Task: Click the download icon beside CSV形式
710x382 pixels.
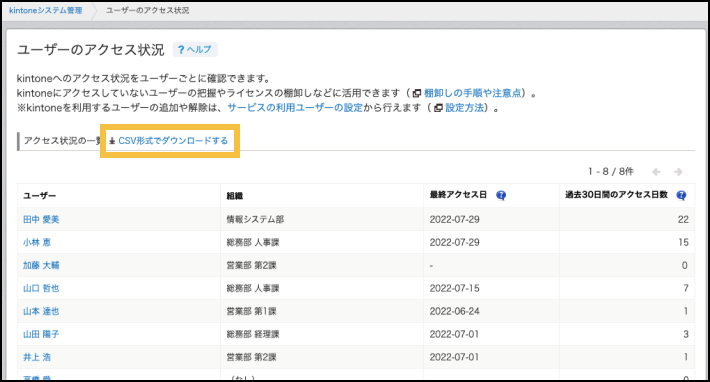Action: [112, 141]
